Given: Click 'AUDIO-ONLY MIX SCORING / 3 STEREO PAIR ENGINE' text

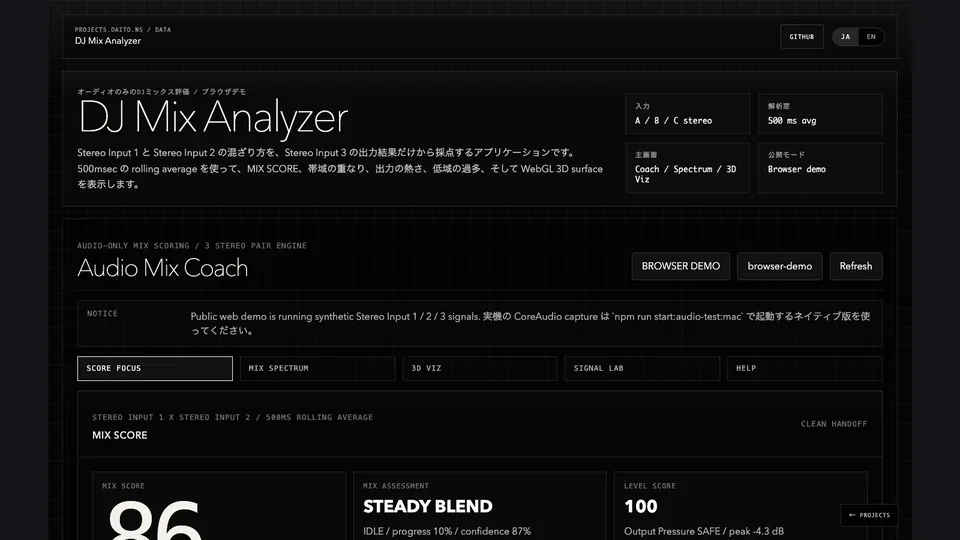Looking at the screenshot, I should tap(192, 246).
